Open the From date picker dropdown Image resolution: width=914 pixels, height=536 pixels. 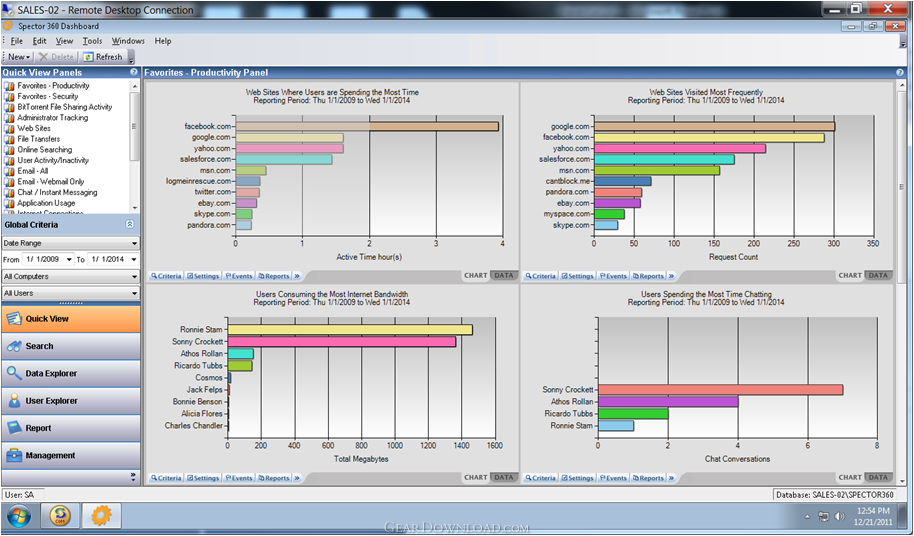click(x=69, y=259)
